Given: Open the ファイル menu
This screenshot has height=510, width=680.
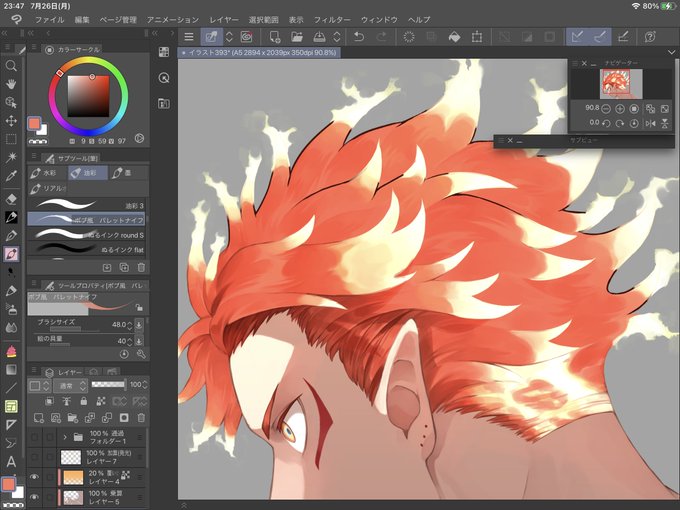Looking at the screenshot, I should (x=49, y=20).
